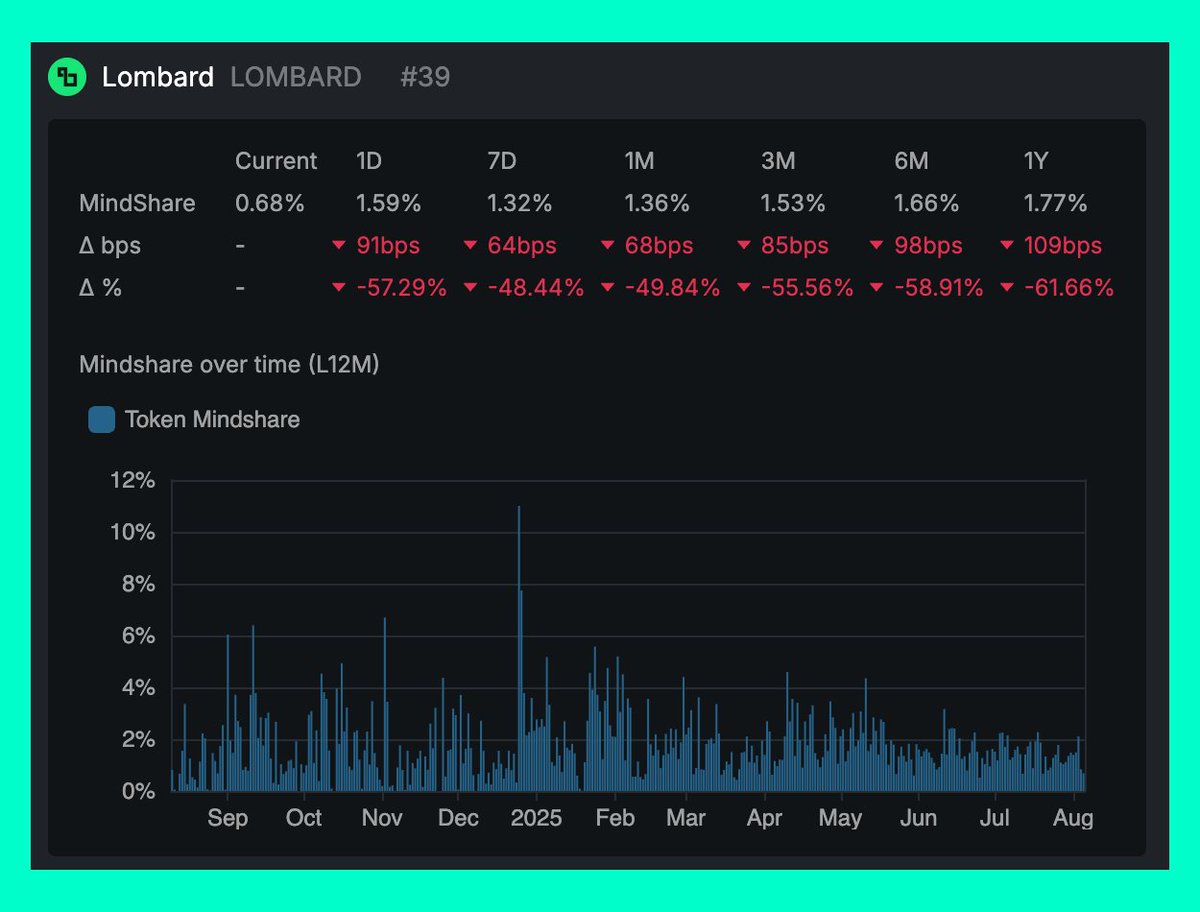
Task: Click the 6M MindShare value 1.66%
Action: [x=927, y=204]
